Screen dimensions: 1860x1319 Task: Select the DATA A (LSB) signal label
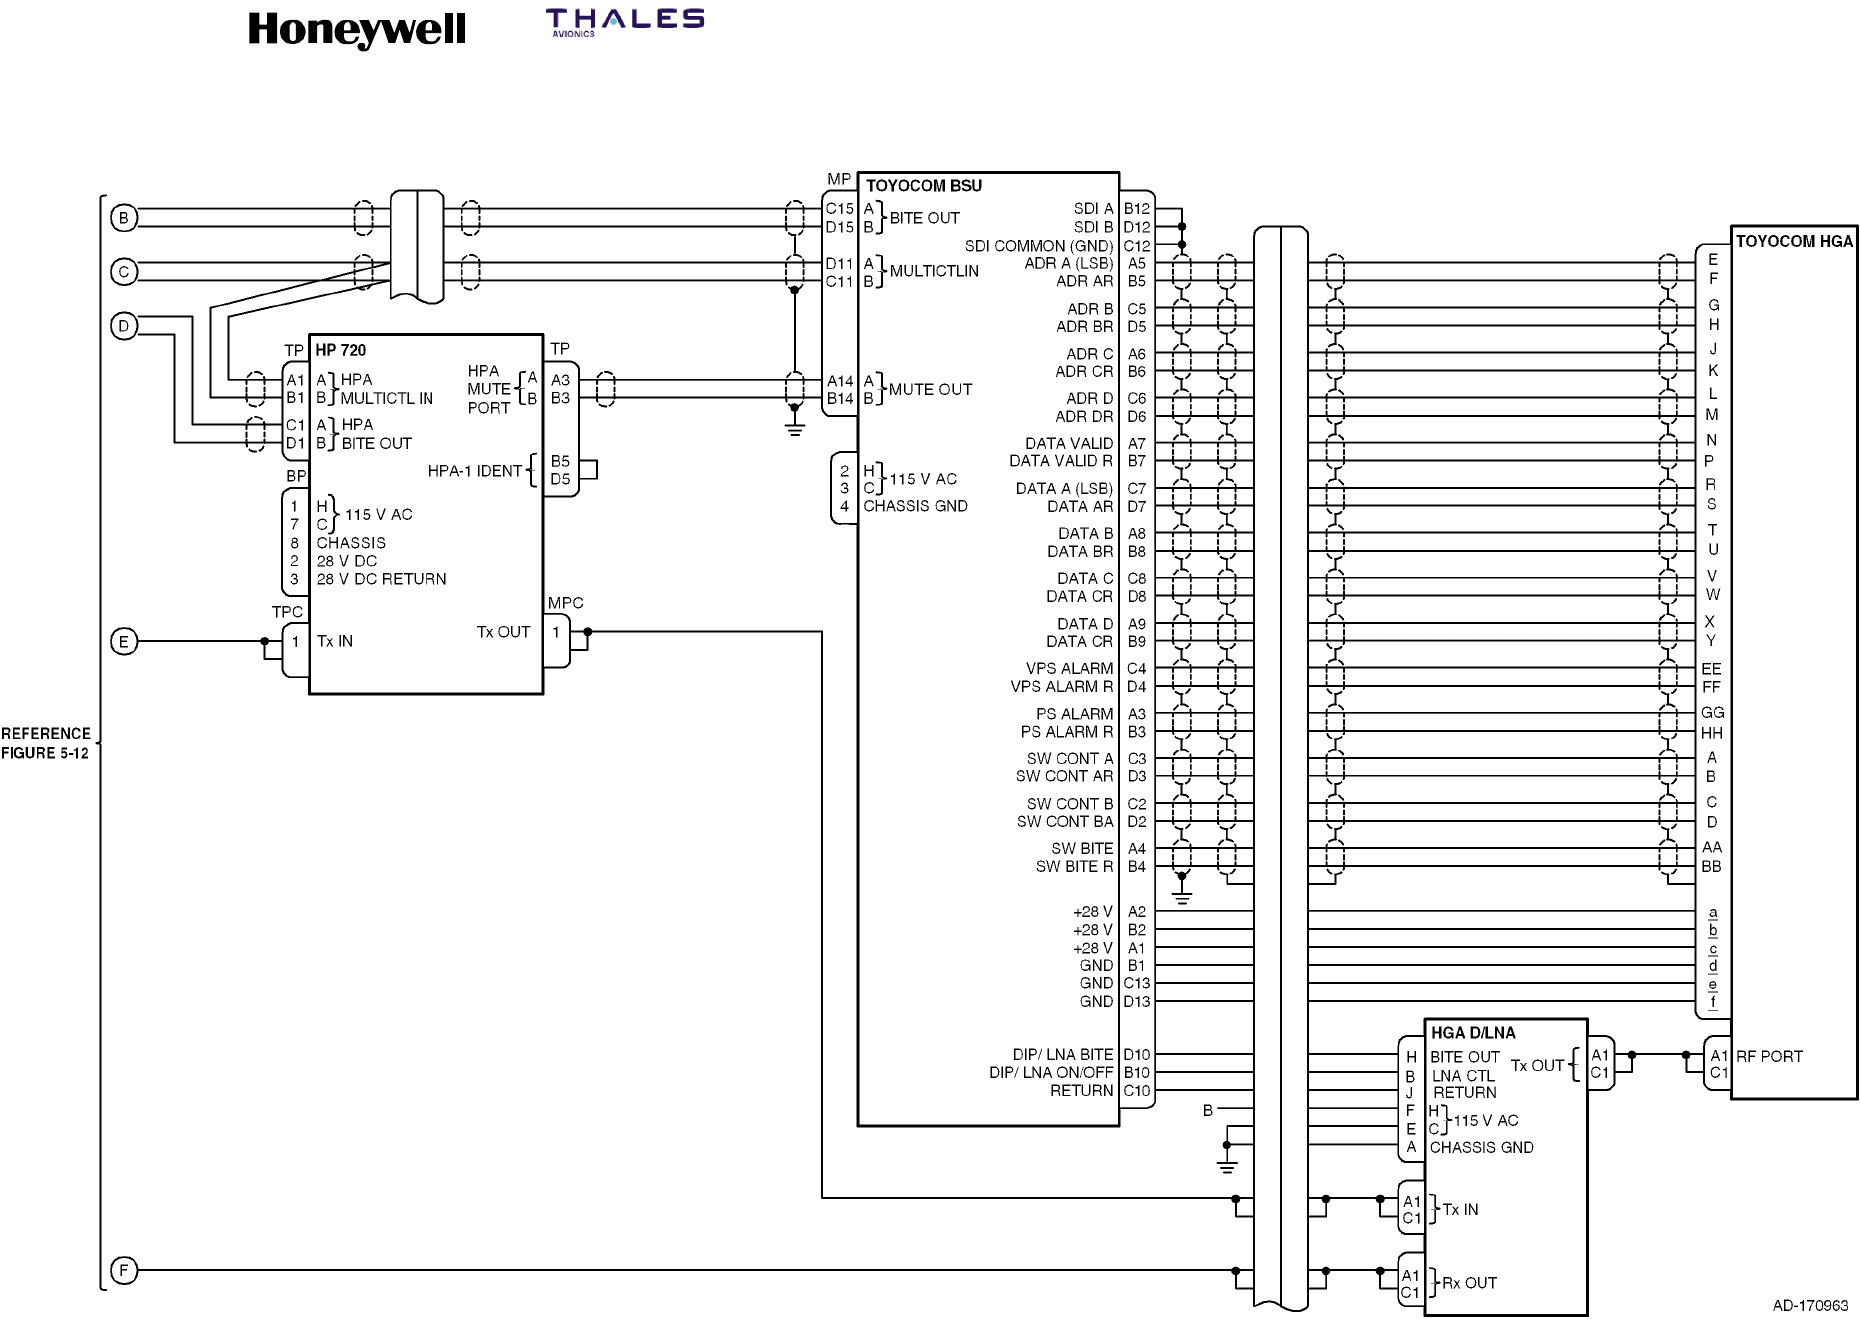point(1064,489)
